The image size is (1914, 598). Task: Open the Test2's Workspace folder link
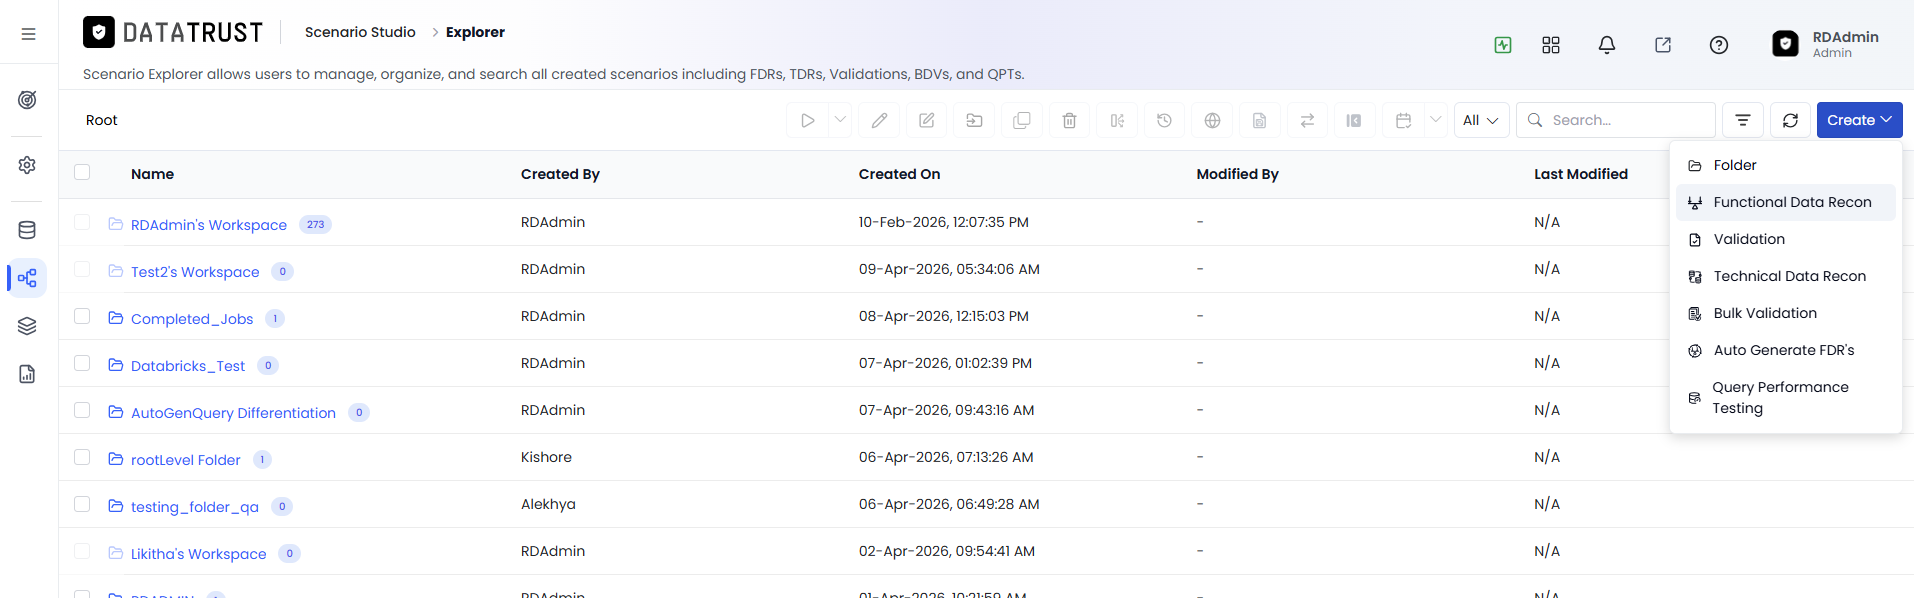195,272
